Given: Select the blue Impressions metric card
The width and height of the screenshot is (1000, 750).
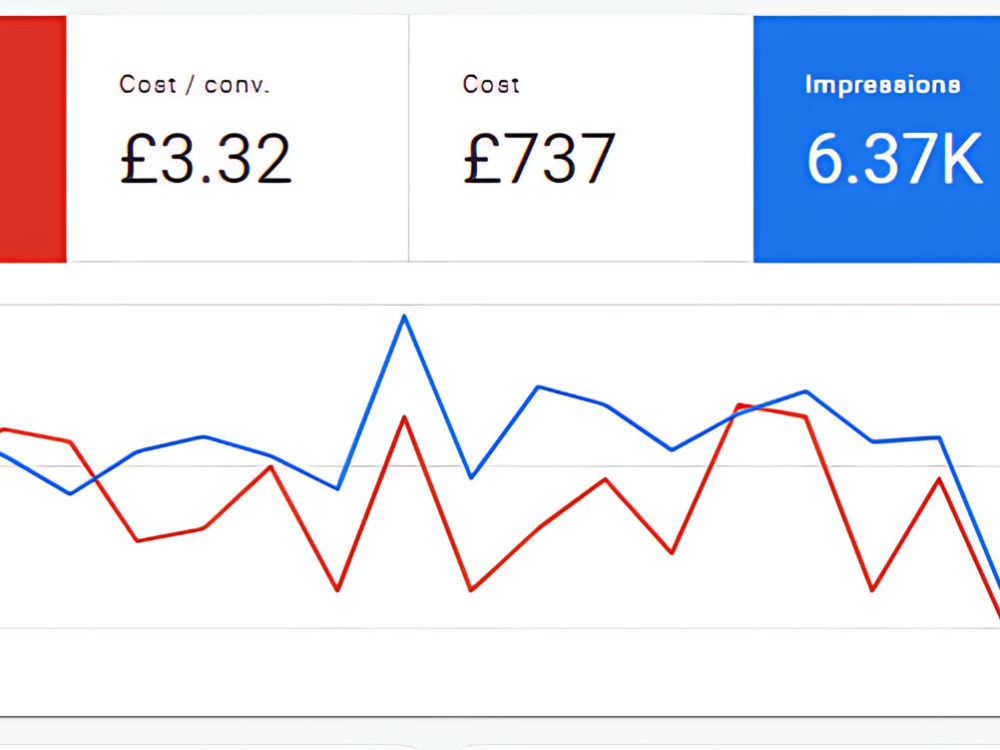Looking at the screenshot, I should pyautogui.click(x=876, y=138).
